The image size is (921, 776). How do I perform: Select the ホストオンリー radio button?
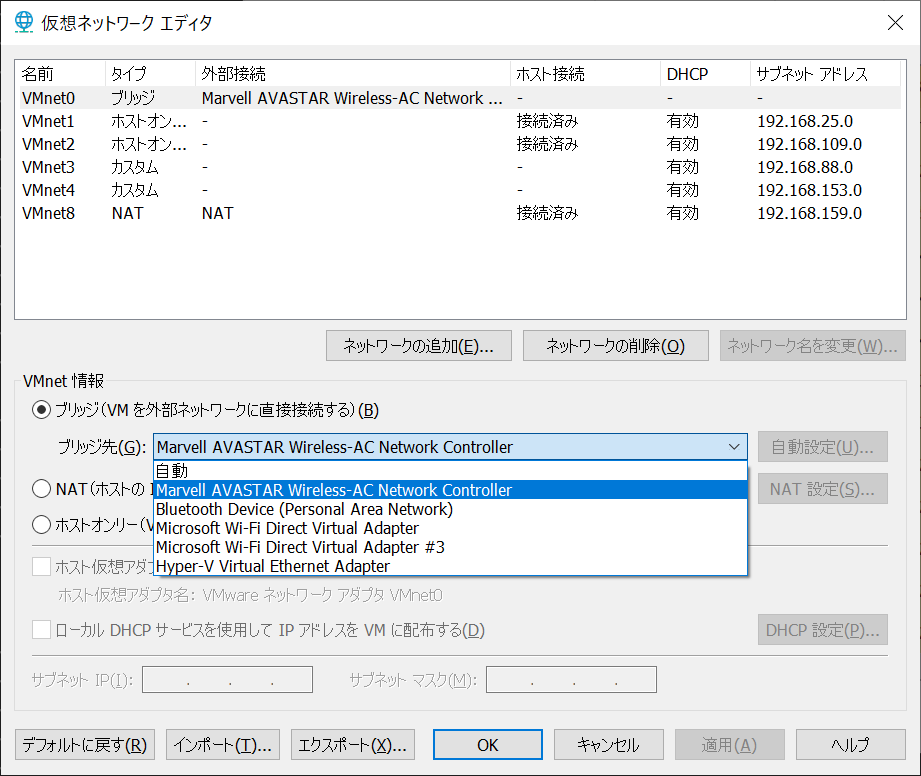click(x=41, y=525)
